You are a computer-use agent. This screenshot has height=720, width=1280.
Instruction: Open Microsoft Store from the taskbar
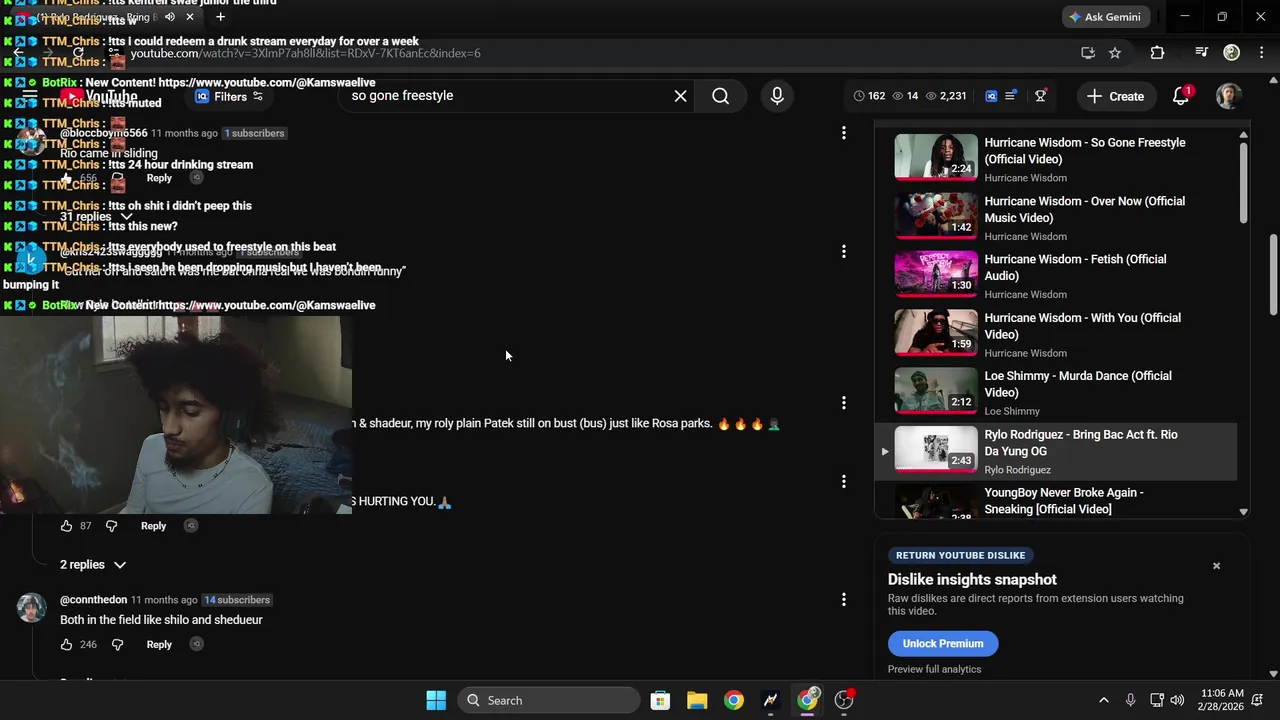coord(660,700)
